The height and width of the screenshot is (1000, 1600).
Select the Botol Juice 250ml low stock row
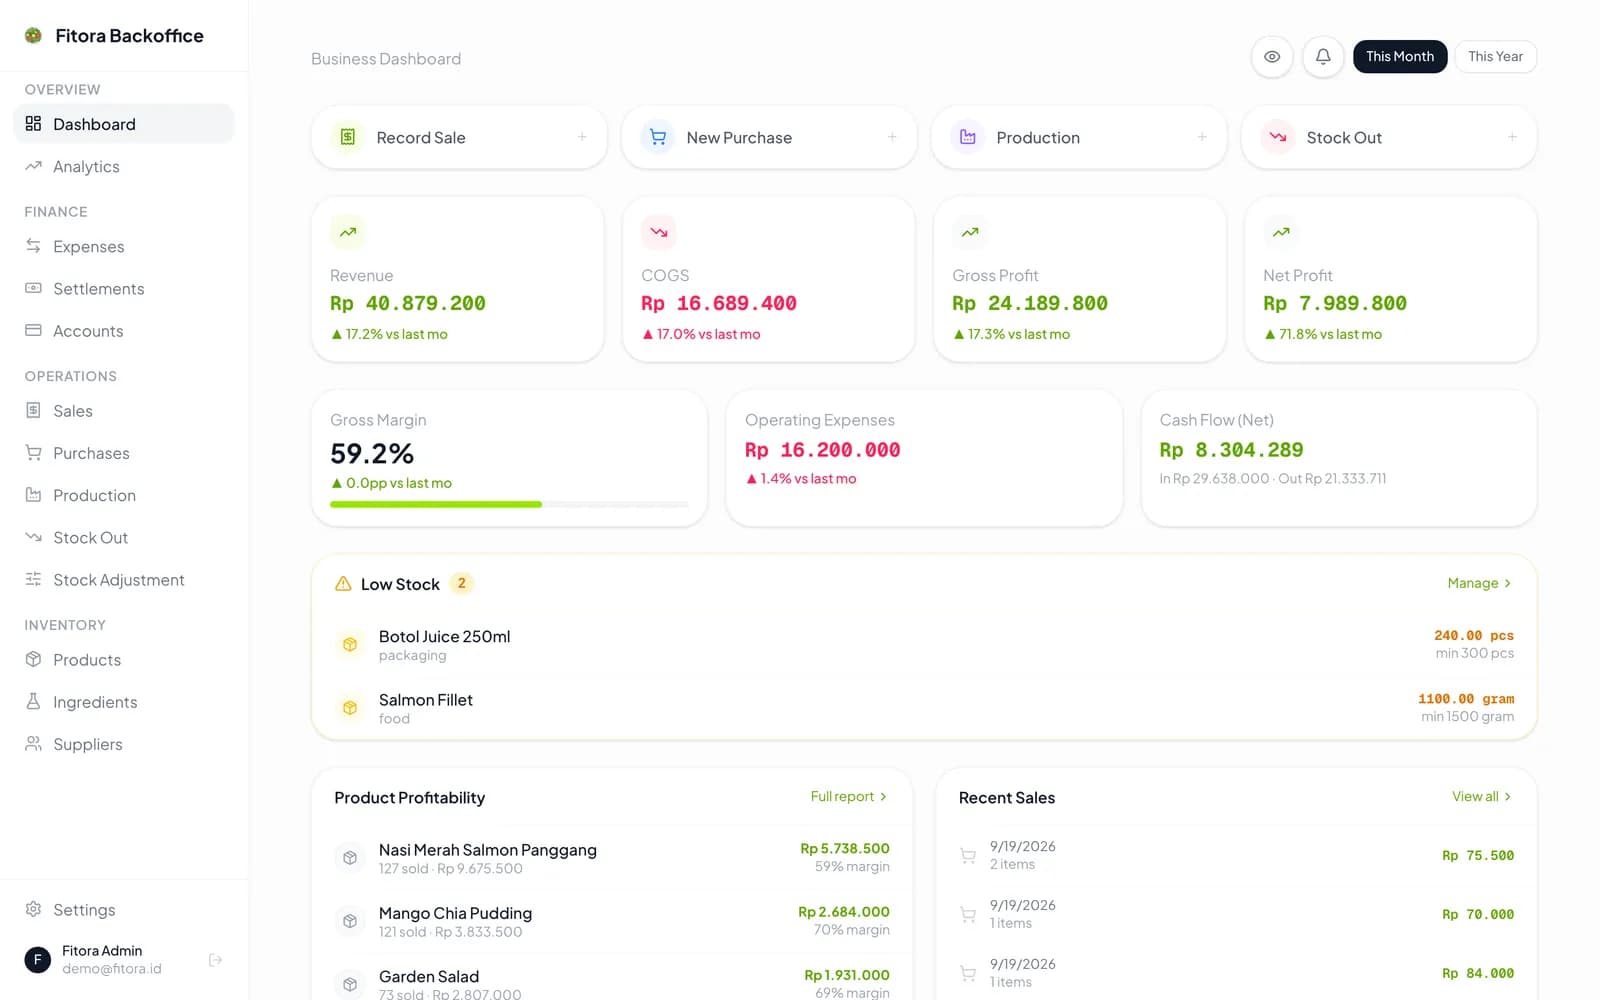point(924,645)
